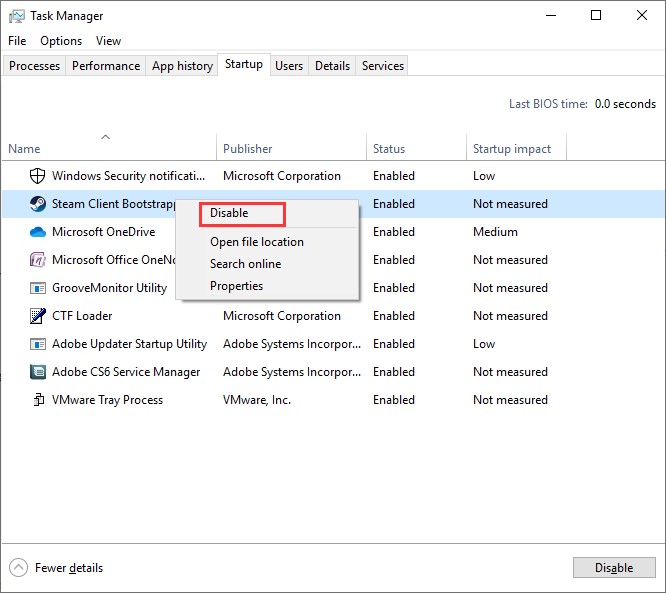Screen dimensions: 666x593
Task: Collapse view with Fewer details arrow icon
Action: tap(18, 568)
